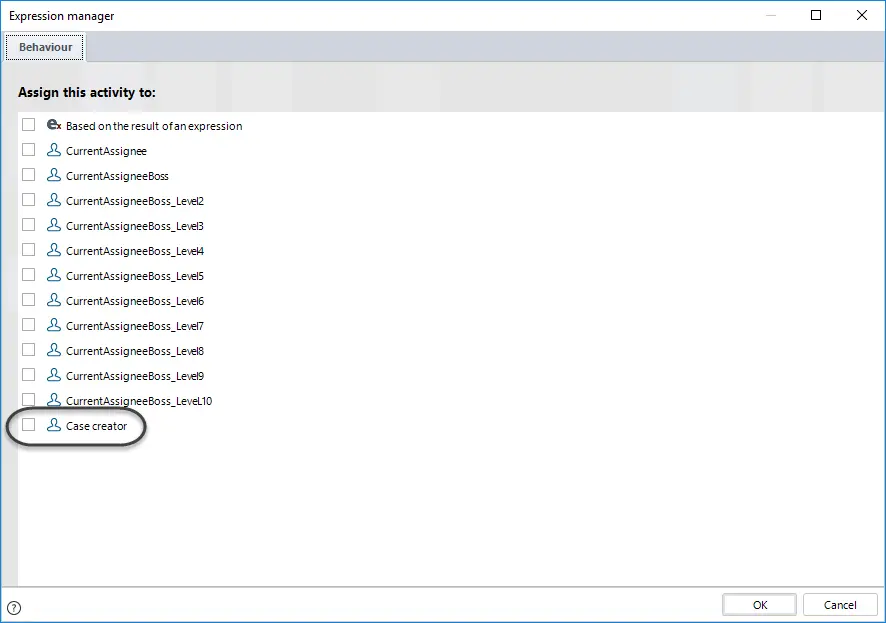Click the user icon next to CurrentAssignee
The height and width of the screenshot is (623, 886).
coord(54,150)
